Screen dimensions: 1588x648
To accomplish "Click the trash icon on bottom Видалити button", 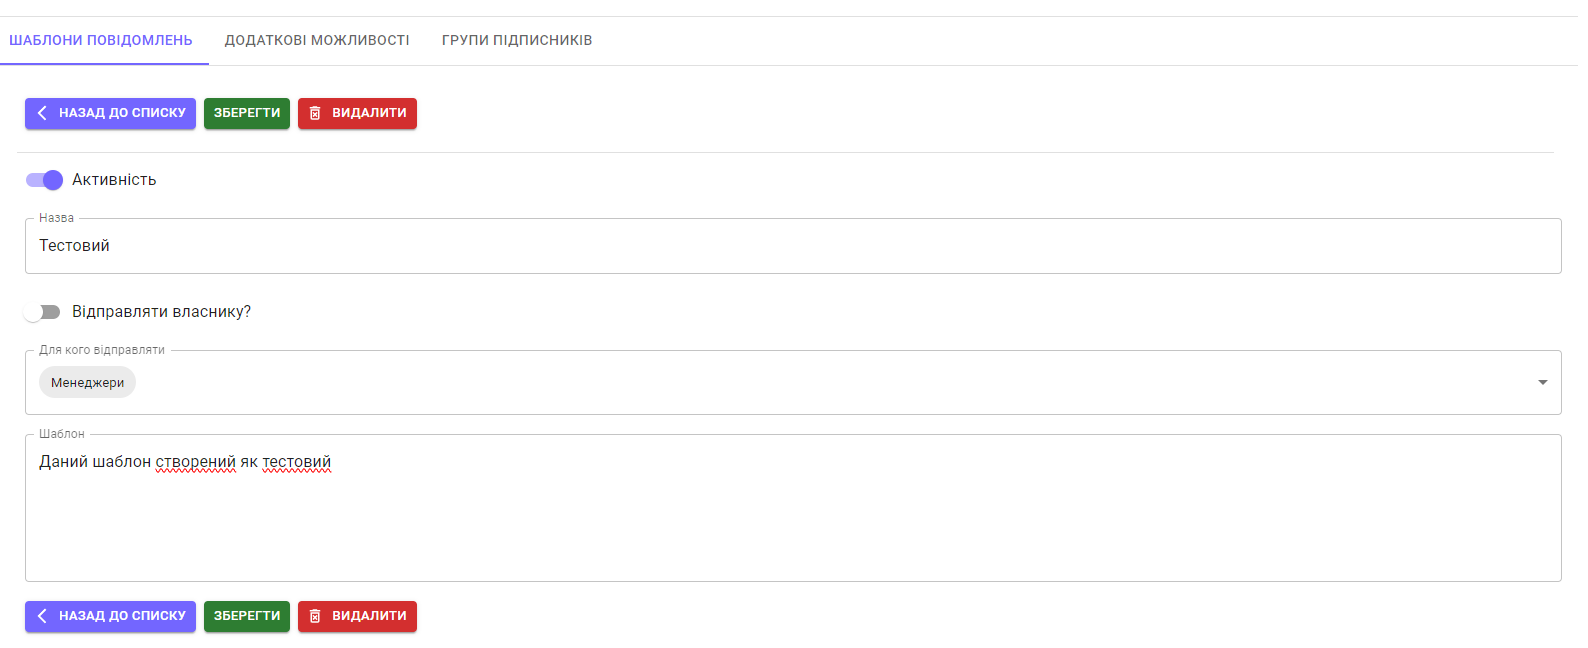I will [x=315, y=617].
